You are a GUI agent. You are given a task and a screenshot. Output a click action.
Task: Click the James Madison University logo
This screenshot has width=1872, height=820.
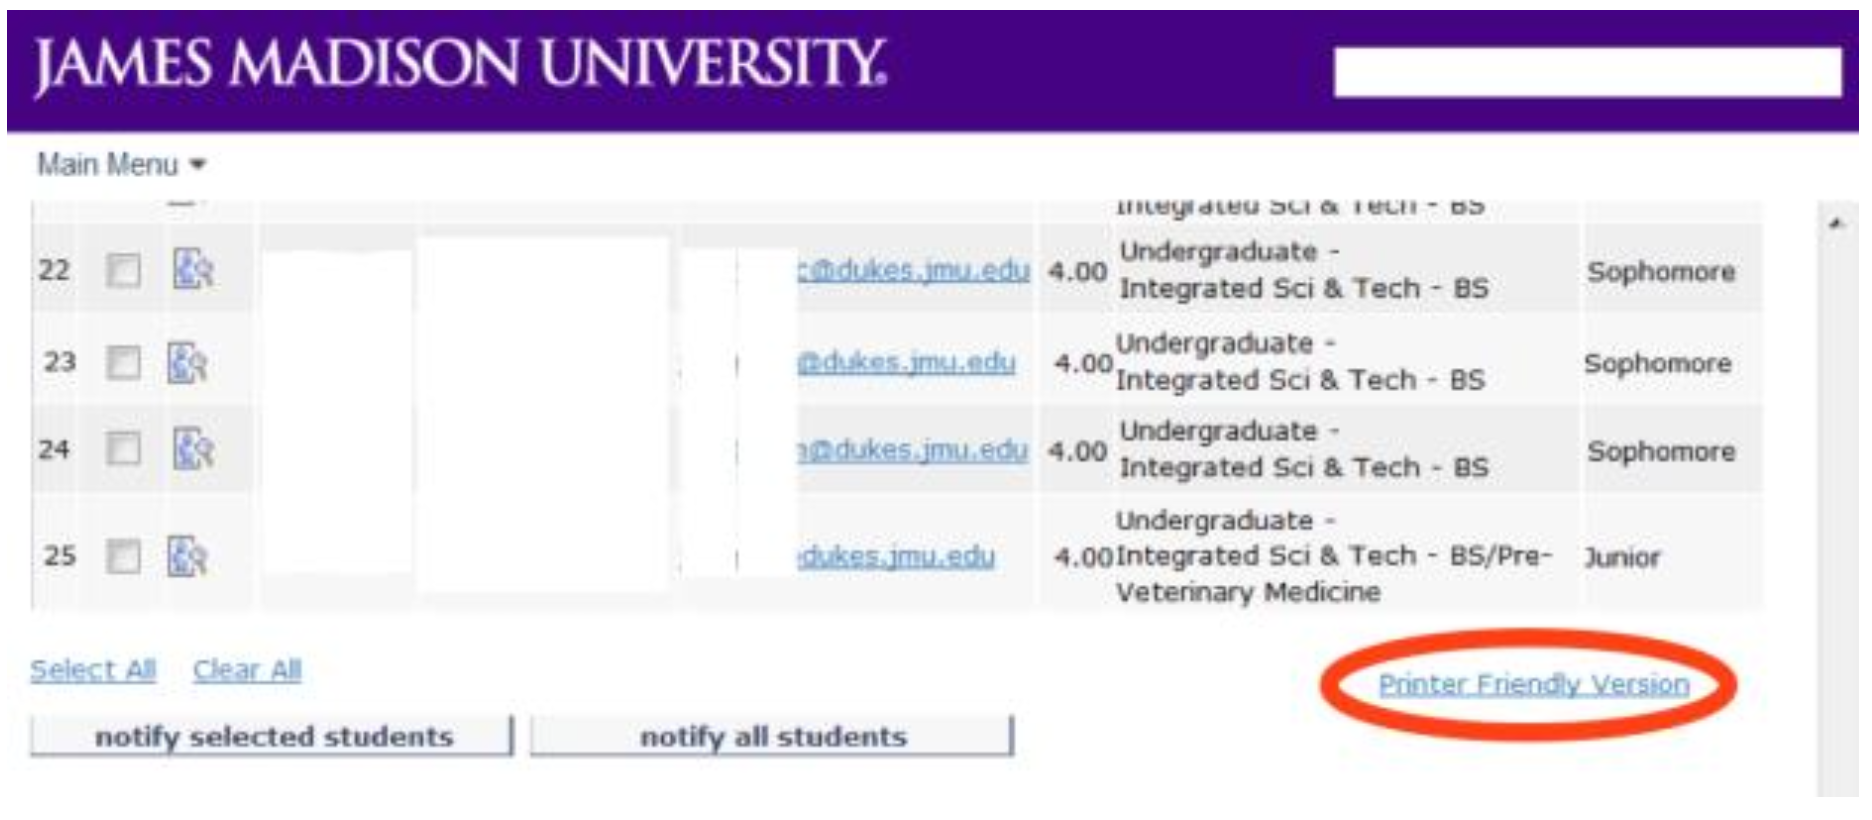tap(460, 66)
